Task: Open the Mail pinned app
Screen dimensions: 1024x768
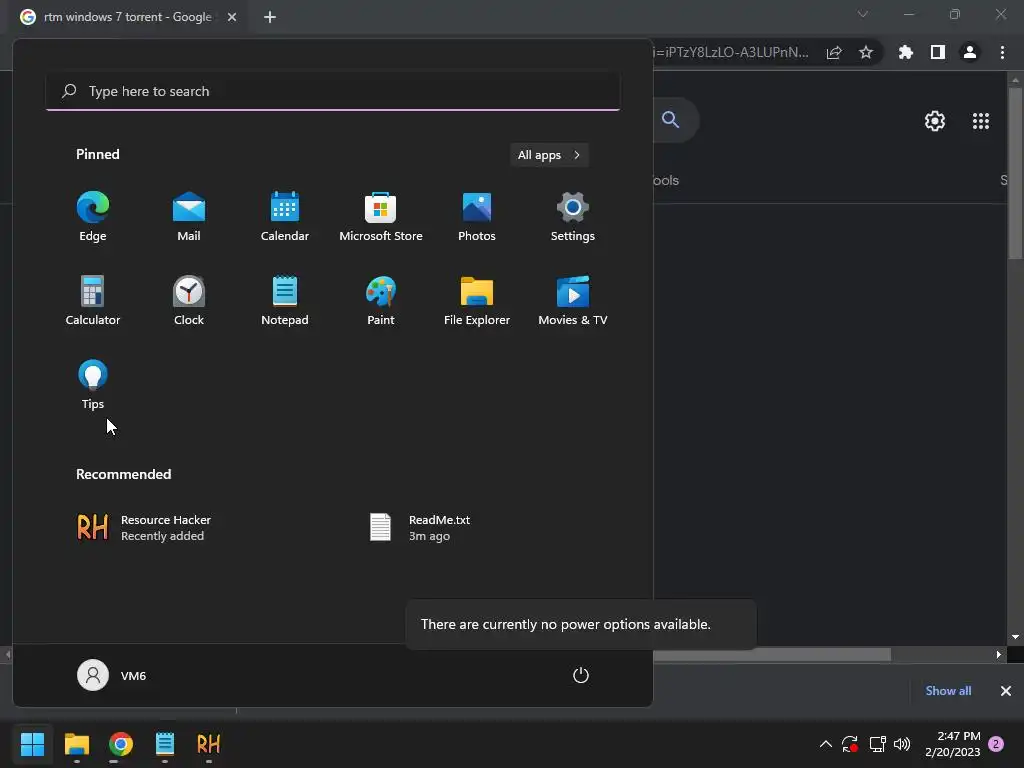Action: pos(189,217)
